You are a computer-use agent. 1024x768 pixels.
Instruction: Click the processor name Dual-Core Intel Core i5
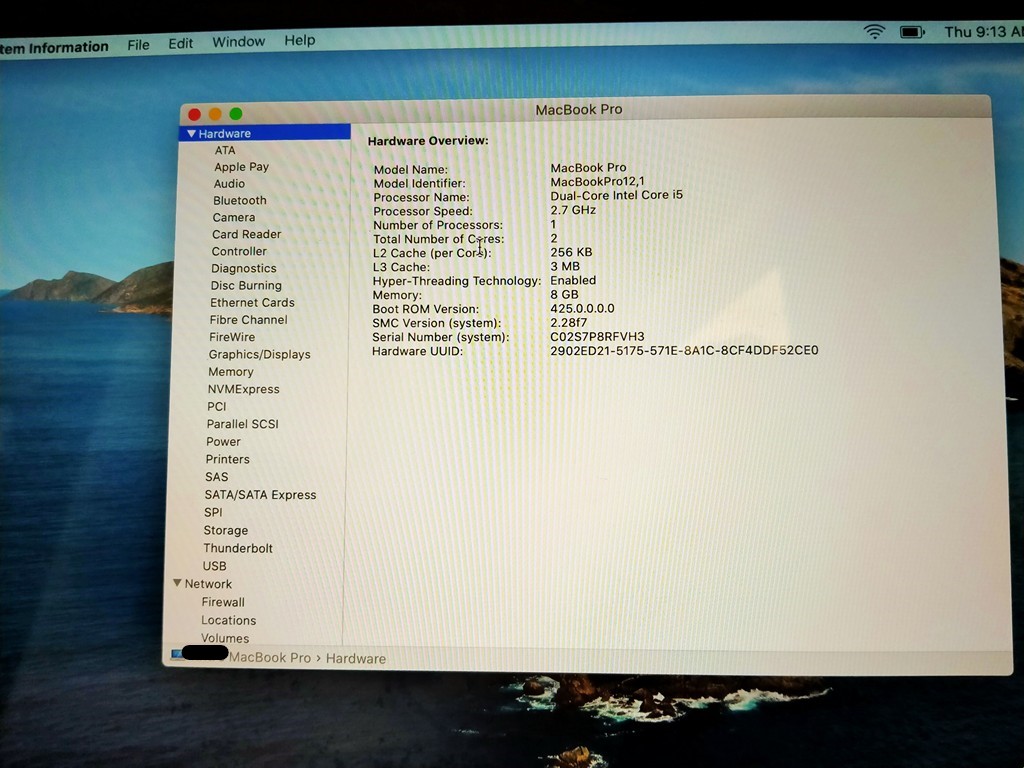[616, 195]
